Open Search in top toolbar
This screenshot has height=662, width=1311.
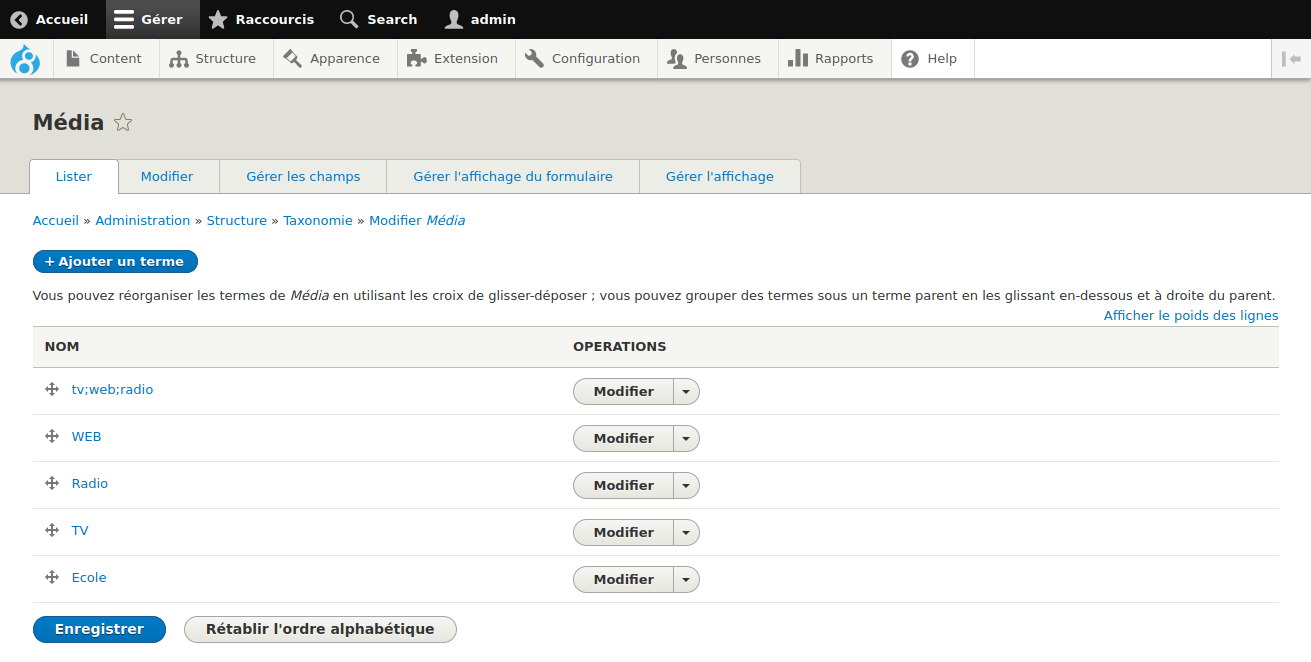click(x=380, y=19)
